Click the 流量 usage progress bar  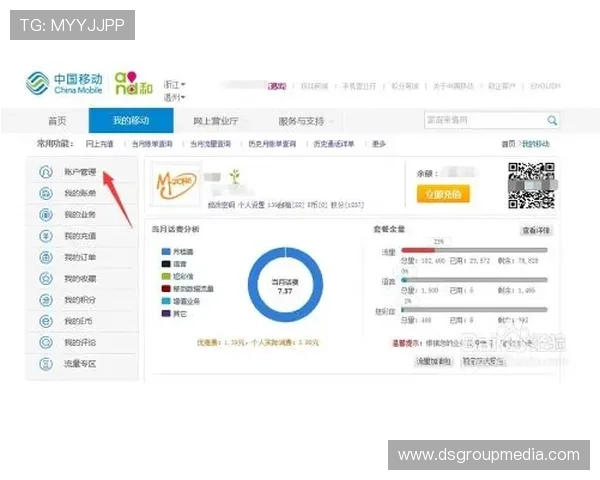pyautogui.click(x=474, y=250)
